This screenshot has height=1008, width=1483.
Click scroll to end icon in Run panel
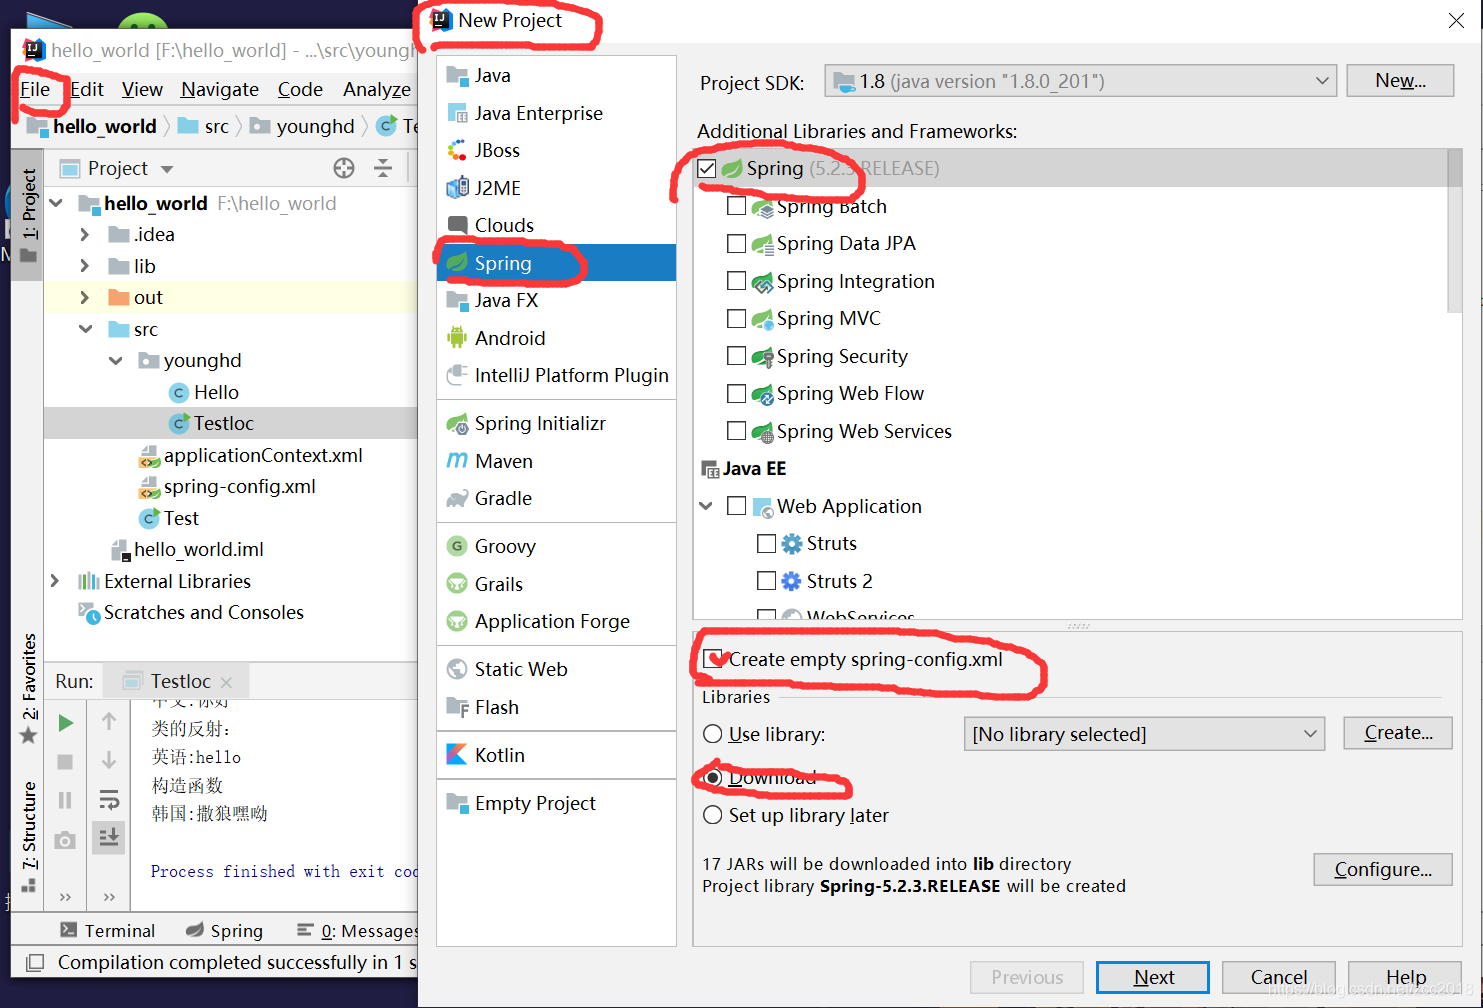click(x=109, y=836)
